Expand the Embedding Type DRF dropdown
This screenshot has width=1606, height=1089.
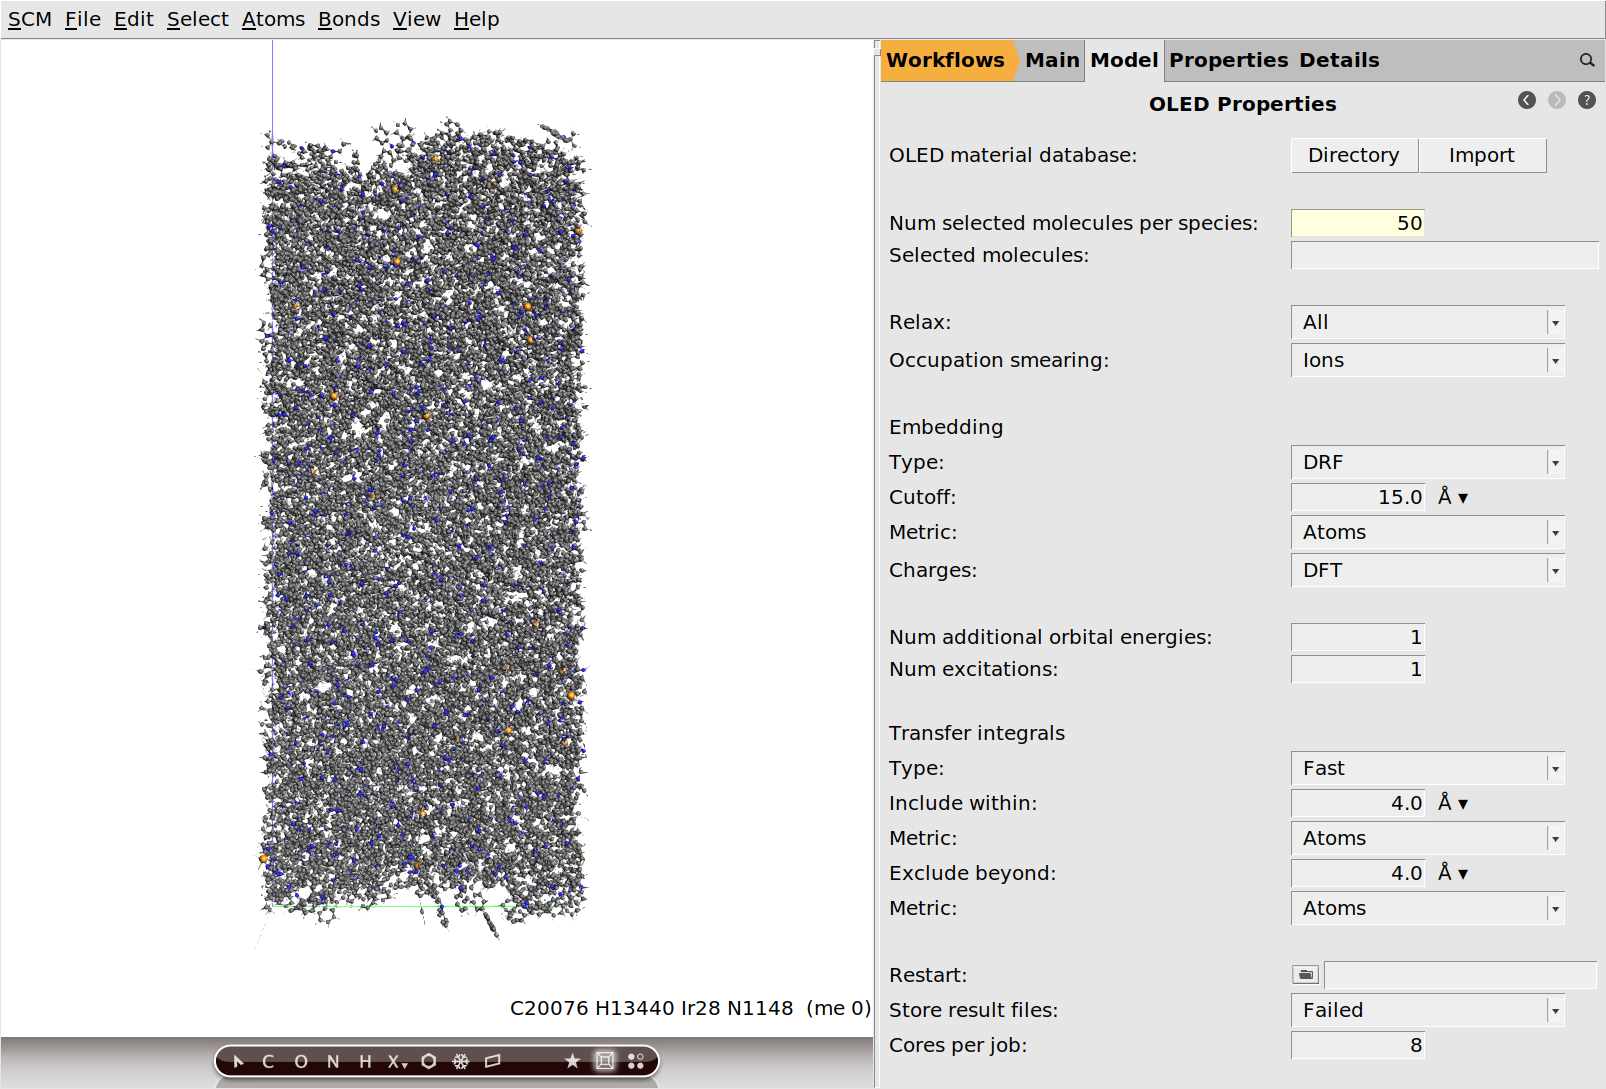[1427, 462]
